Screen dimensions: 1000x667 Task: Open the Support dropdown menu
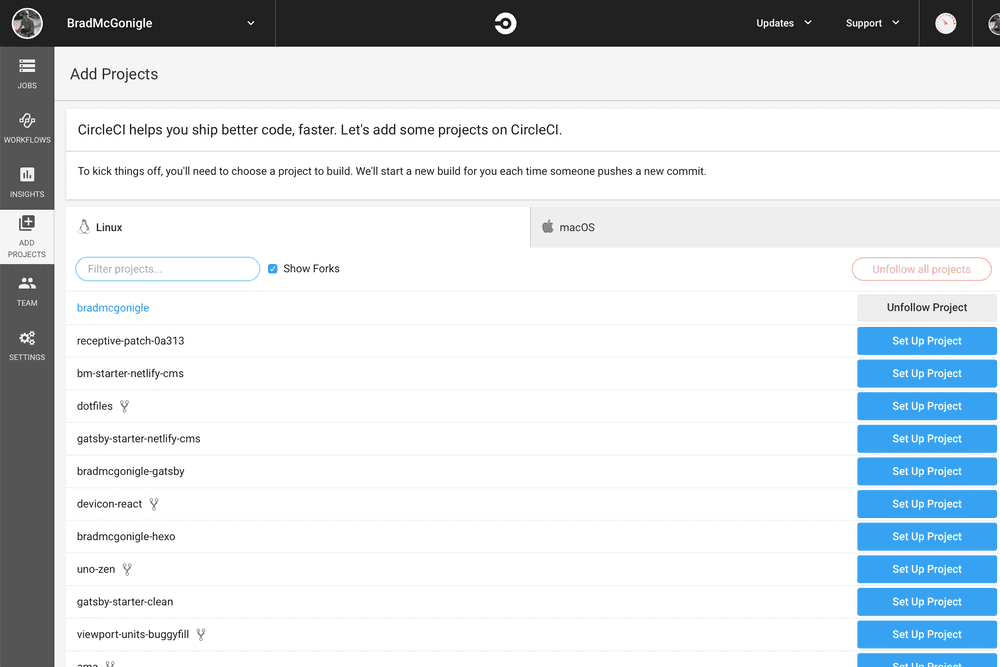pos(872,23)
